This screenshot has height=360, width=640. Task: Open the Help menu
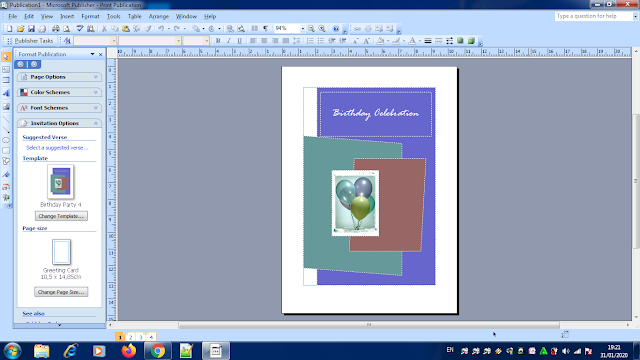210,16
